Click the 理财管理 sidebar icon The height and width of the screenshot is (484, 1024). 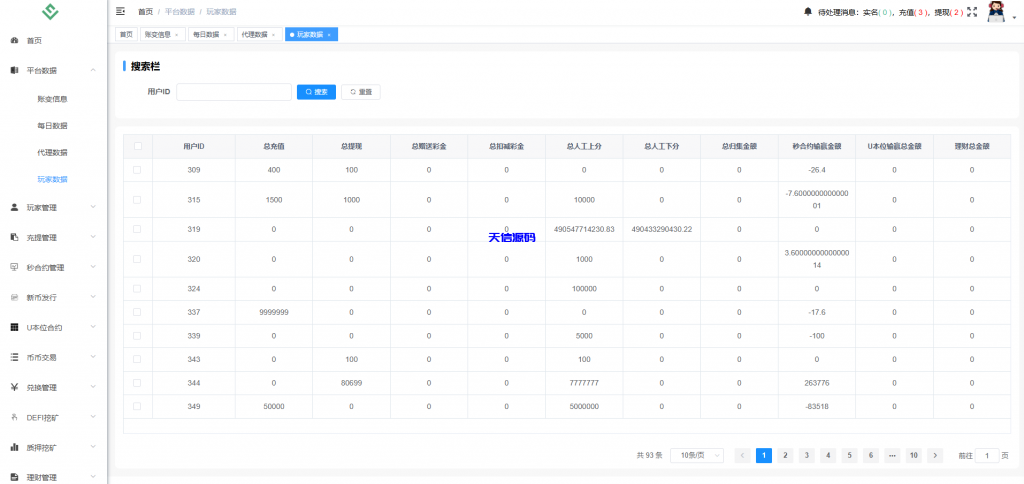click(14, 477)
